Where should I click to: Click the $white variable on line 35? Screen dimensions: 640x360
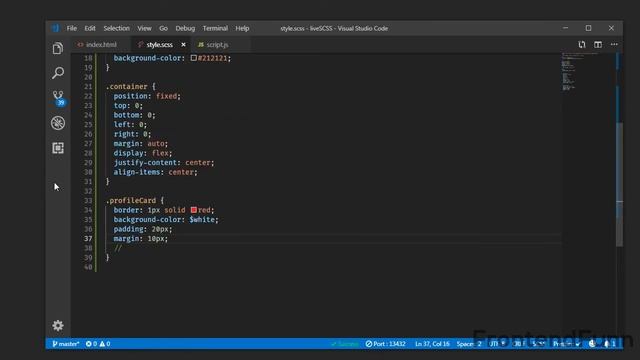[202, 220]
